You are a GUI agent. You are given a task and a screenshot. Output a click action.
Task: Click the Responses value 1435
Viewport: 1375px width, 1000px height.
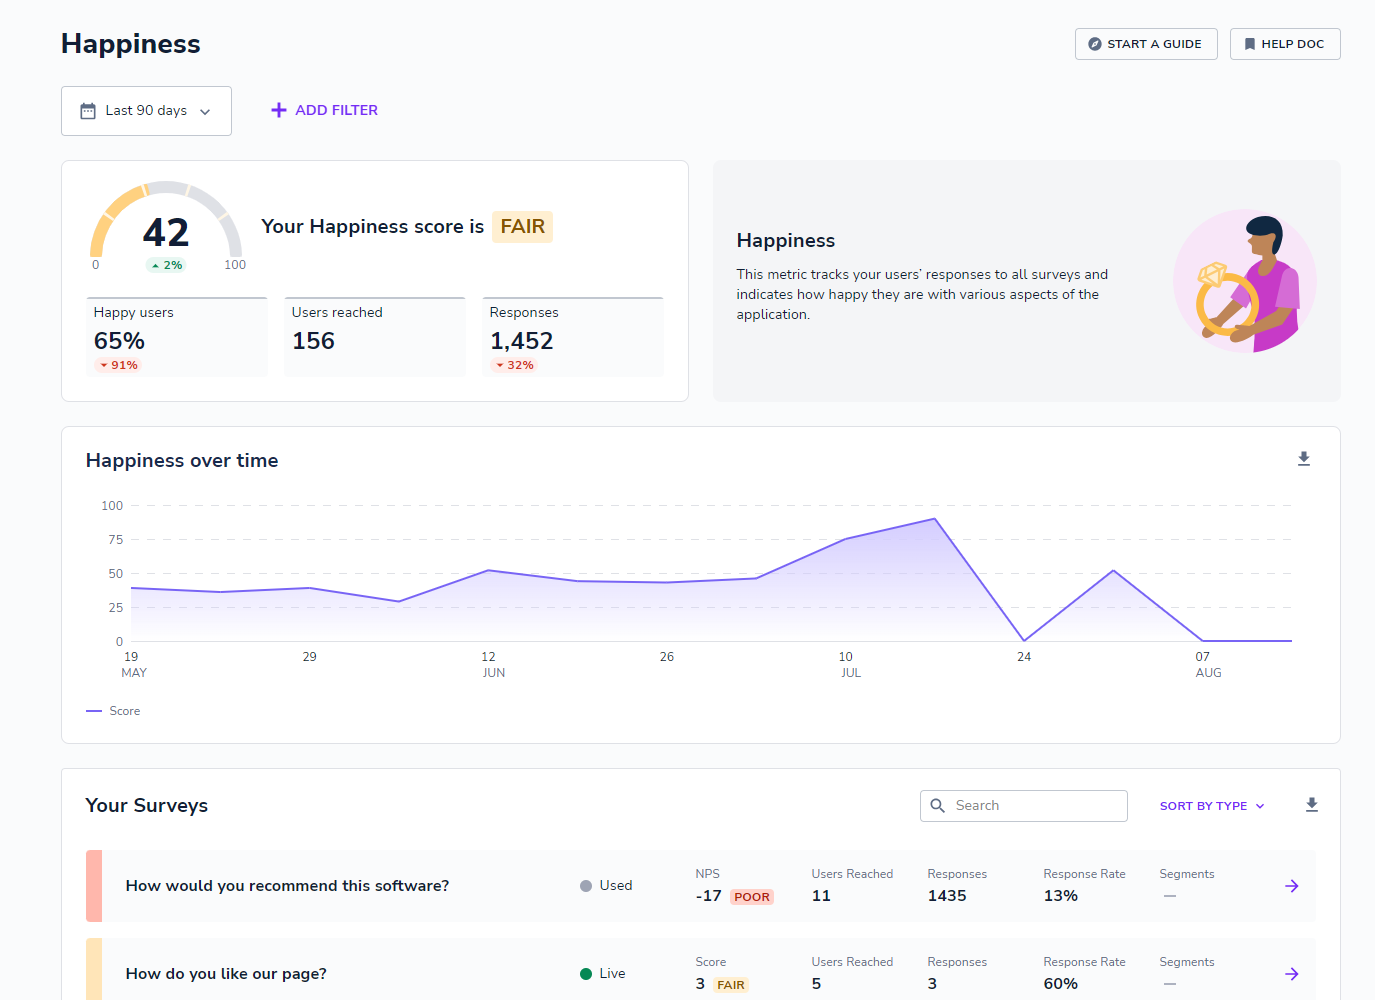(x=947, y=896)
